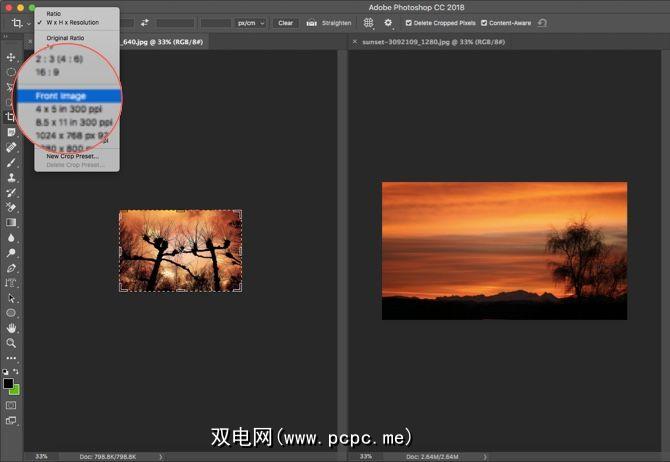
Task: Select the Zoom magnifier tool
Action: coord(11,343)
